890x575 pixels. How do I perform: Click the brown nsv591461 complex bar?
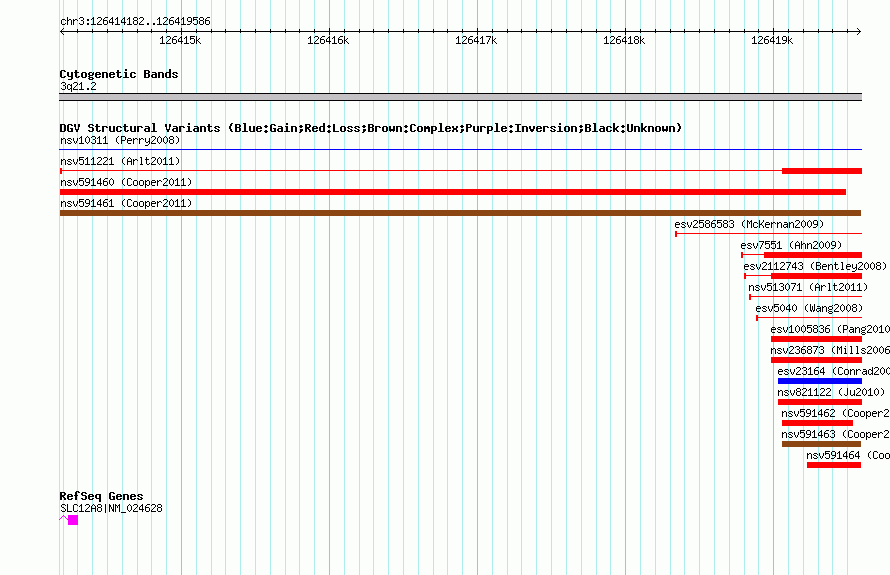pyautogui.click(x=460, y=213)
